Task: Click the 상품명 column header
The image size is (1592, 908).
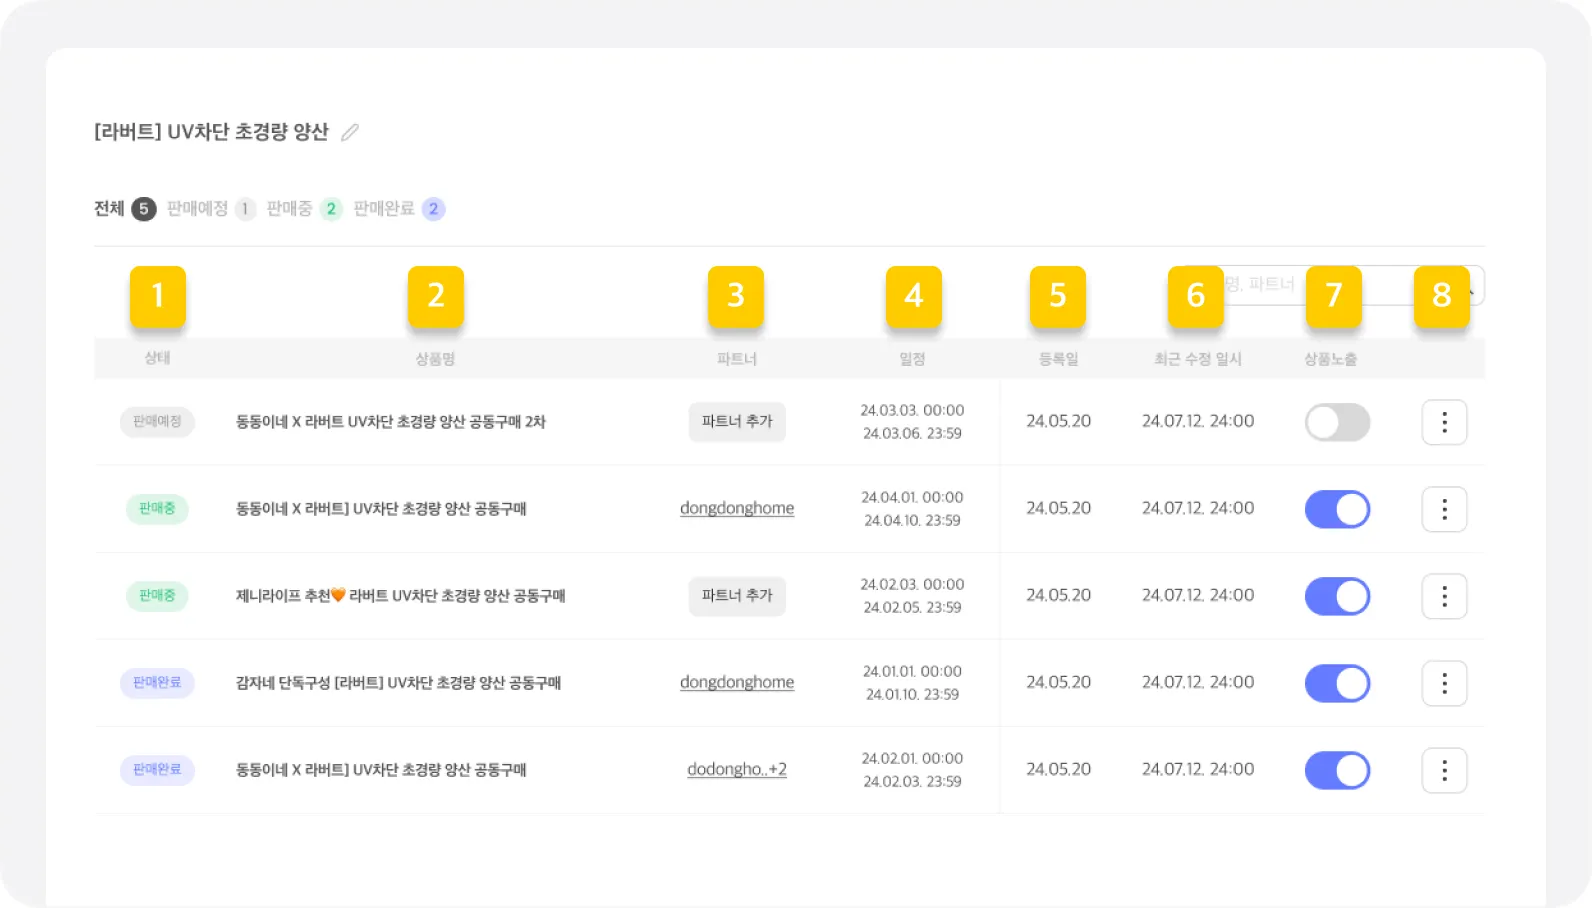Action: point(435,358)
